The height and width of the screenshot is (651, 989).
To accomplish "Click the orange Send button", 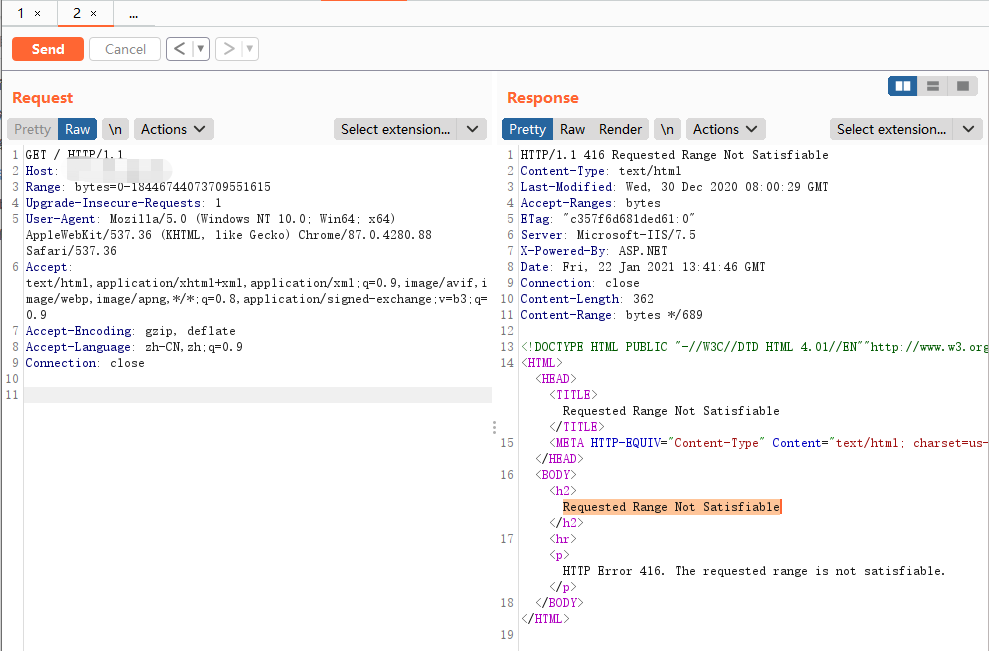I will pyautogui.click(x=48, y=49).
